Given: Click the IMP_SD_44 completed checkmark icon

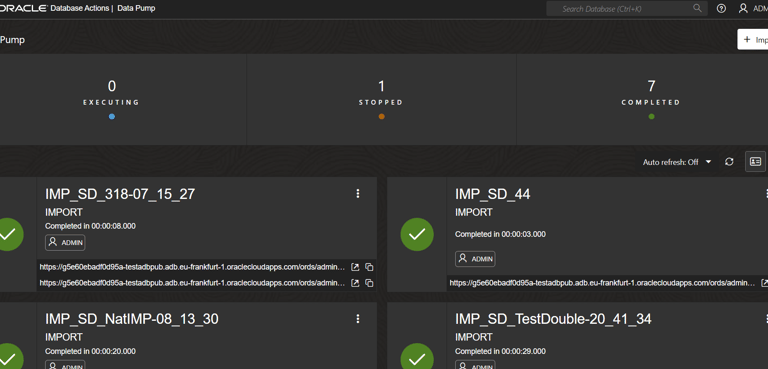Looking at the screenshot, I should [417, 234].
